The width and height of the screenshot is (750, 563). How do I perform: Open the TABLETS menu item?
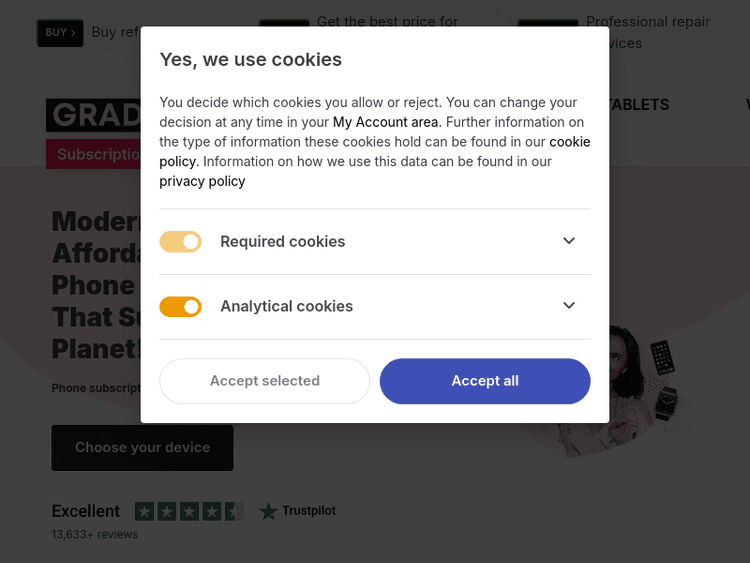(x=638, y=105)
